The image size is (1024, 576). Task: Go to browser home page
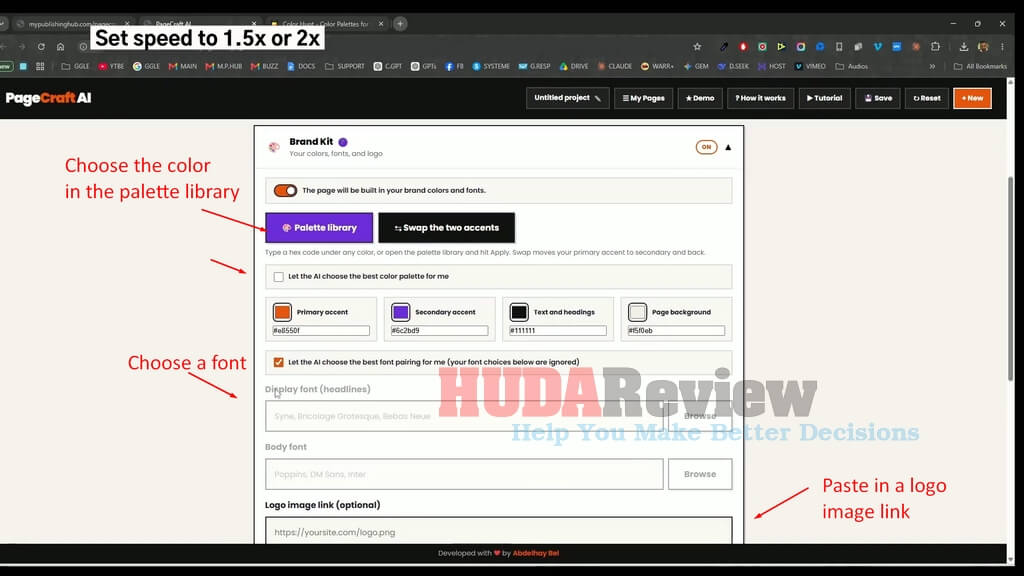[61, 47]
